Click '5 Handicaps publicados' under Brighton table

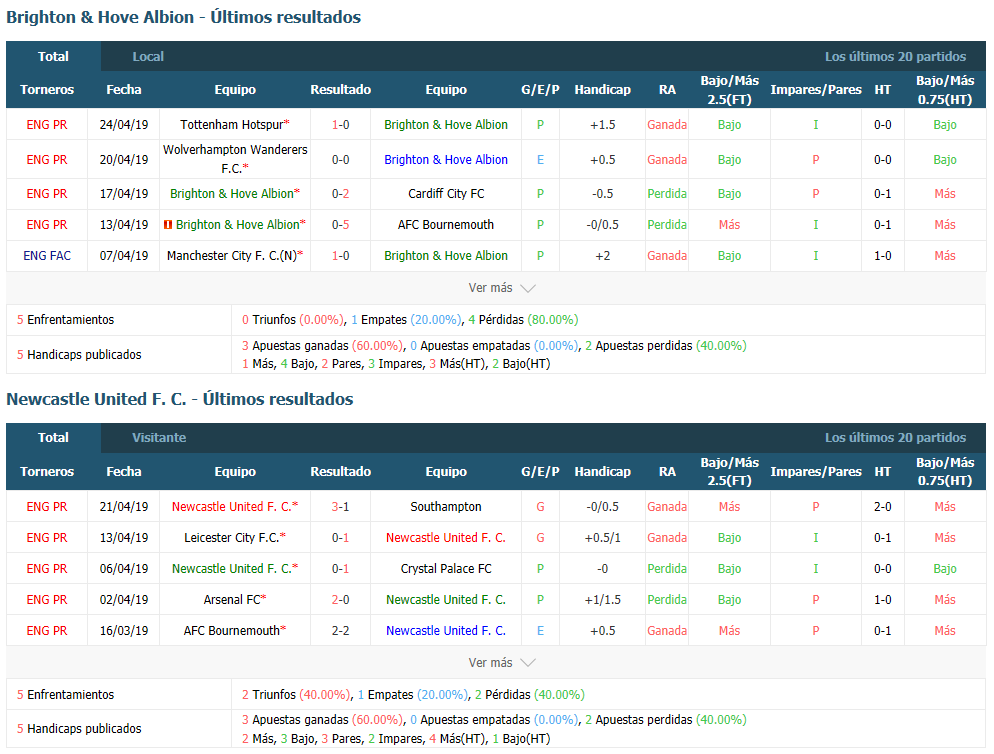(x=79, y=354)
